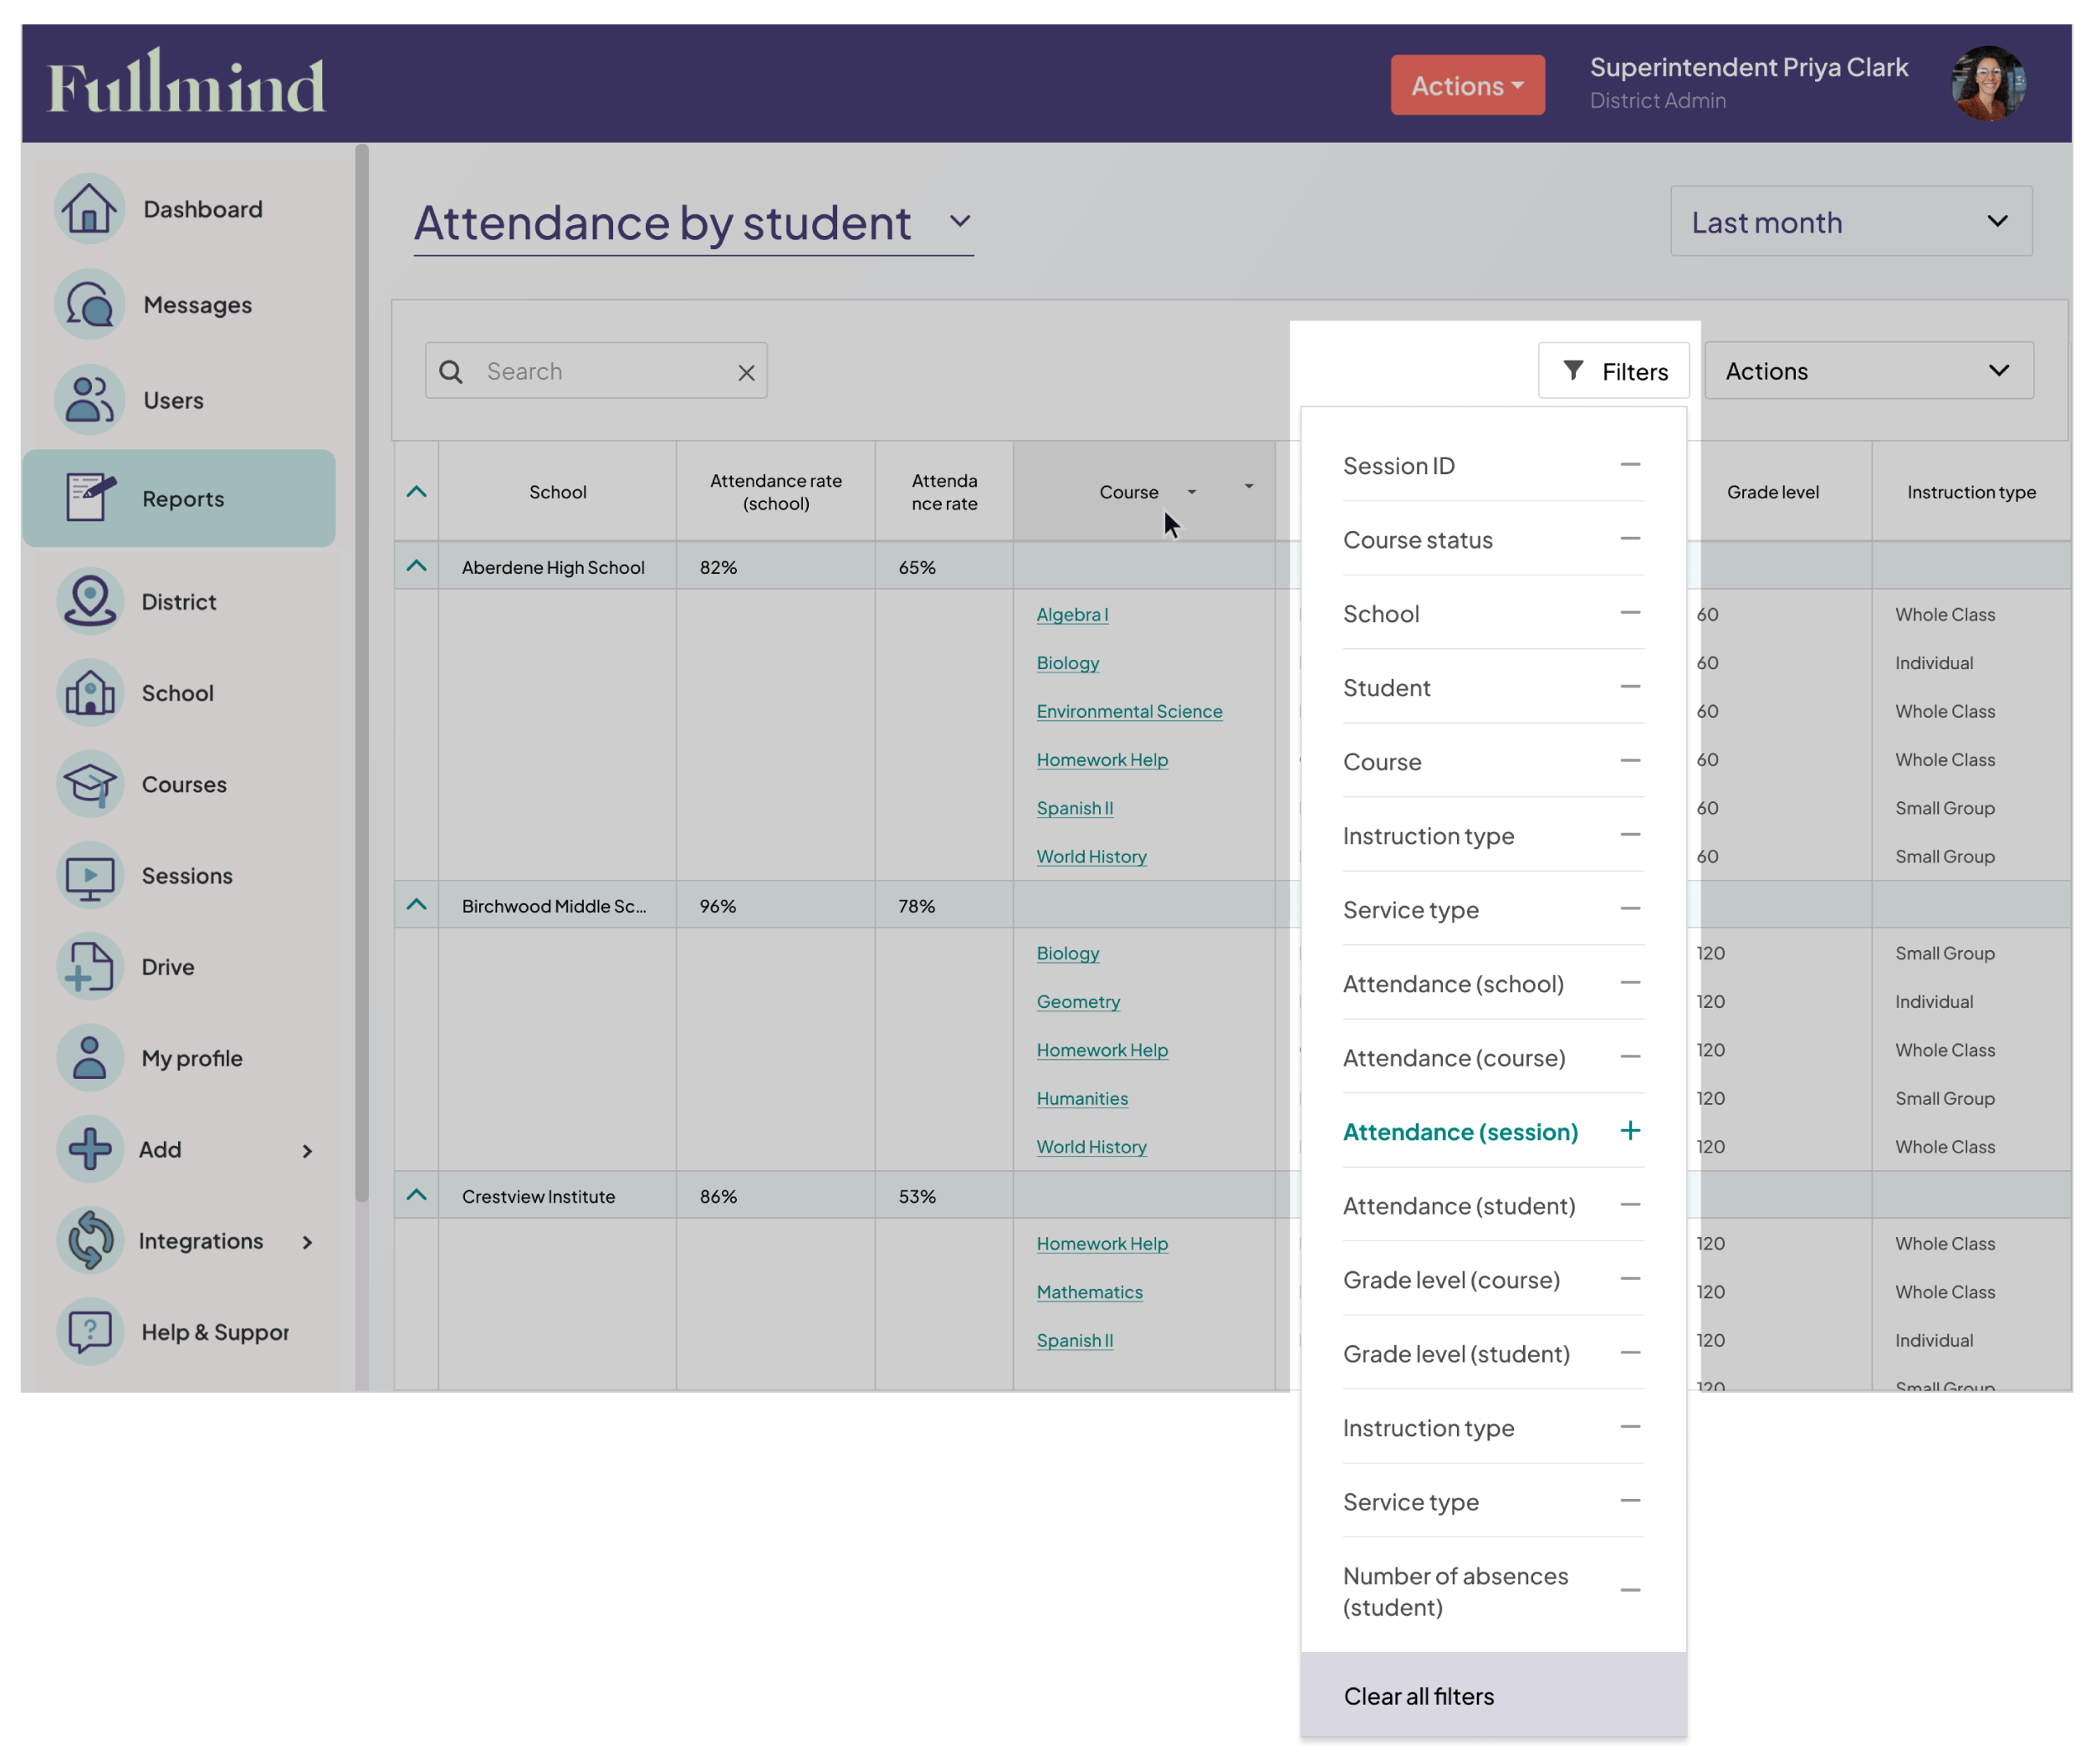Click inside the Search input field
The image size is (2091, 1764).
coord(600,371)
